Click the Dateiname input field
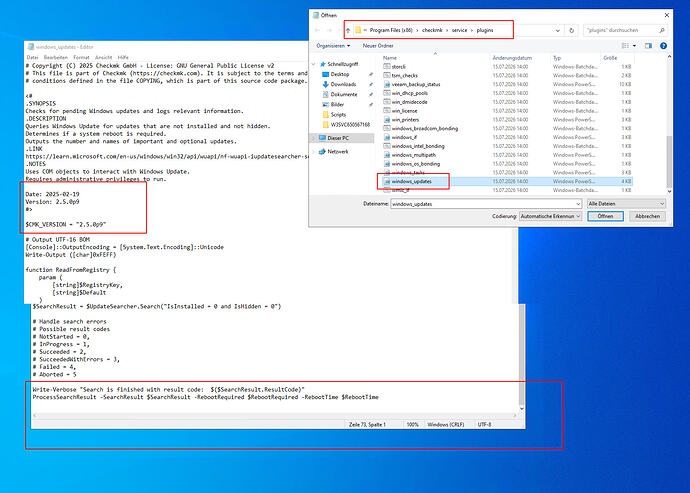 point(486,204)
